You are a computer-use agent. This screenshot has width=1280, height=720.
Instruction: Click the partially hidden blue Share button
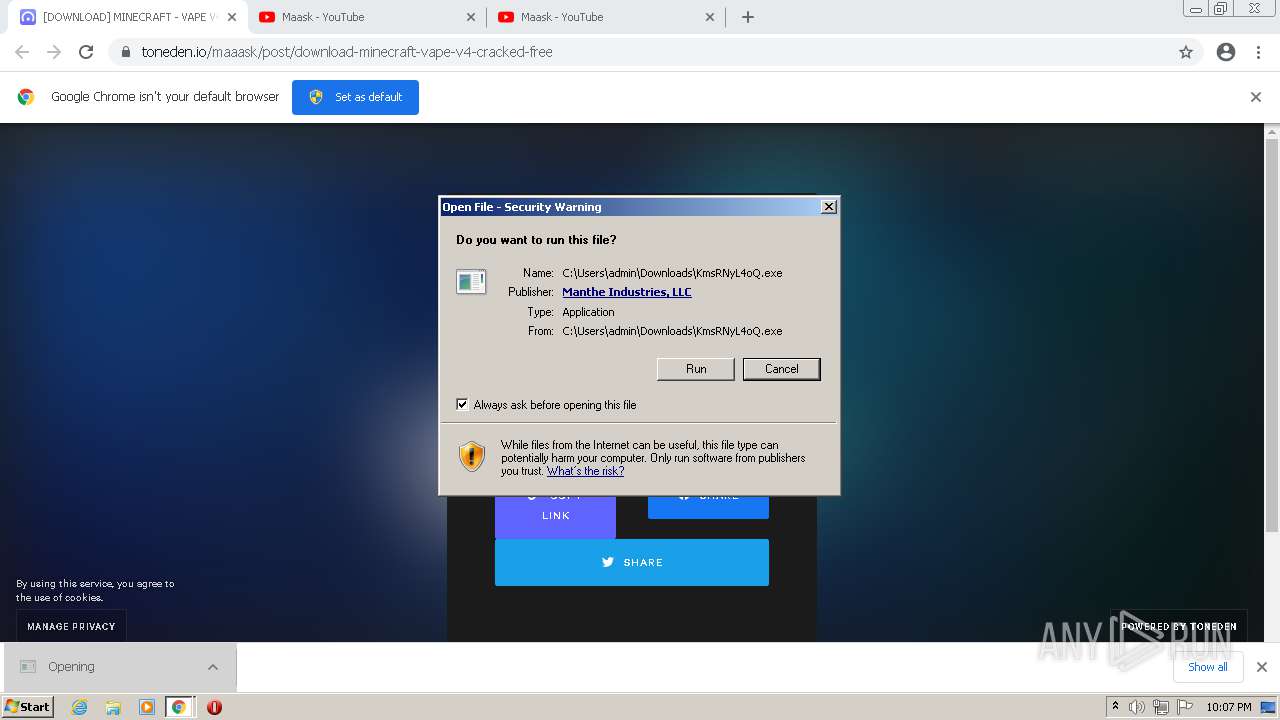pyautogui.click(x=708, y=506)
